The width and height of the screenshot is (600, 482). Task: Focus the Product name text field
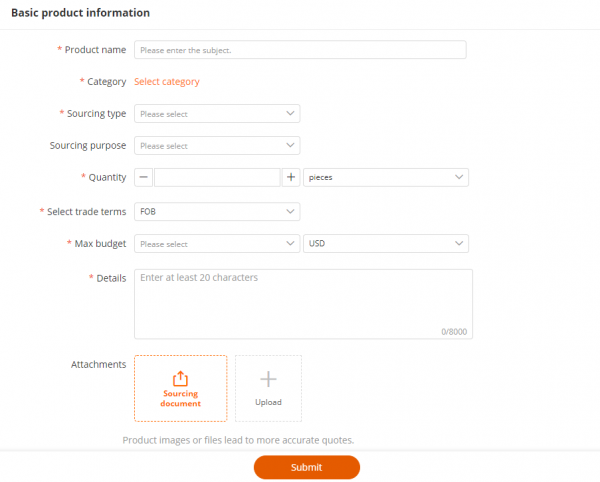click(x=300, y=50)
